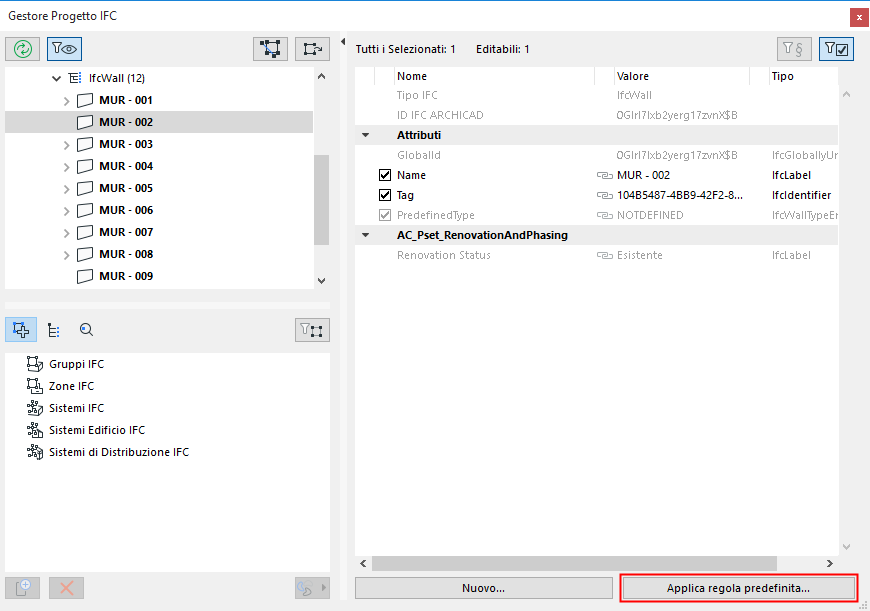Expand the MUR - 007 tree item

pyautogui.click(x=67, y=233)
